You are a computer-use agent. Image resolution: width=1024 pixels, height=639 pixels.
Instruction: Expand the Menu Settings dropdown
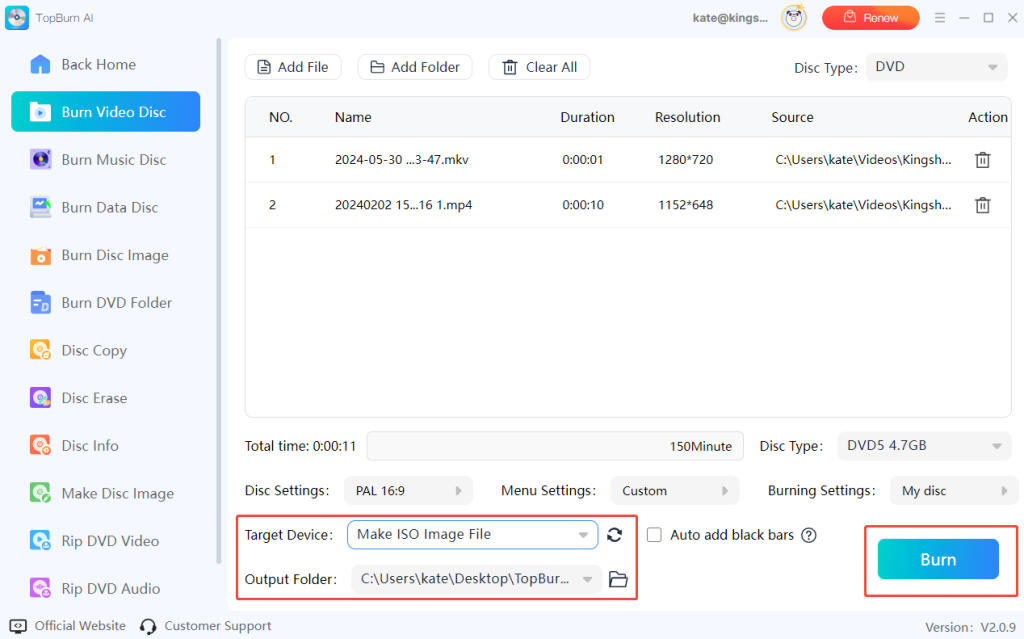coord(674,490)
